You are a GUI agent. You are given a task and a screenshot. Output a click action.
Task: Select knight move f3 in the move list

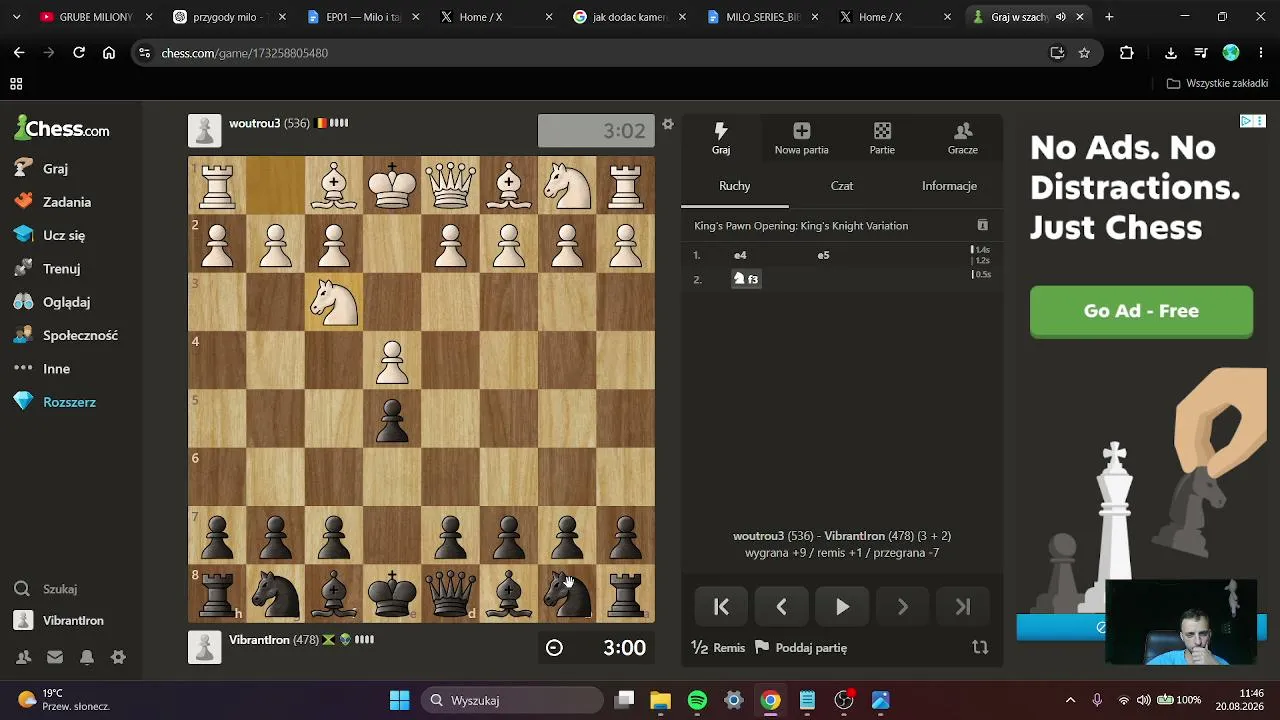(747, 279)
